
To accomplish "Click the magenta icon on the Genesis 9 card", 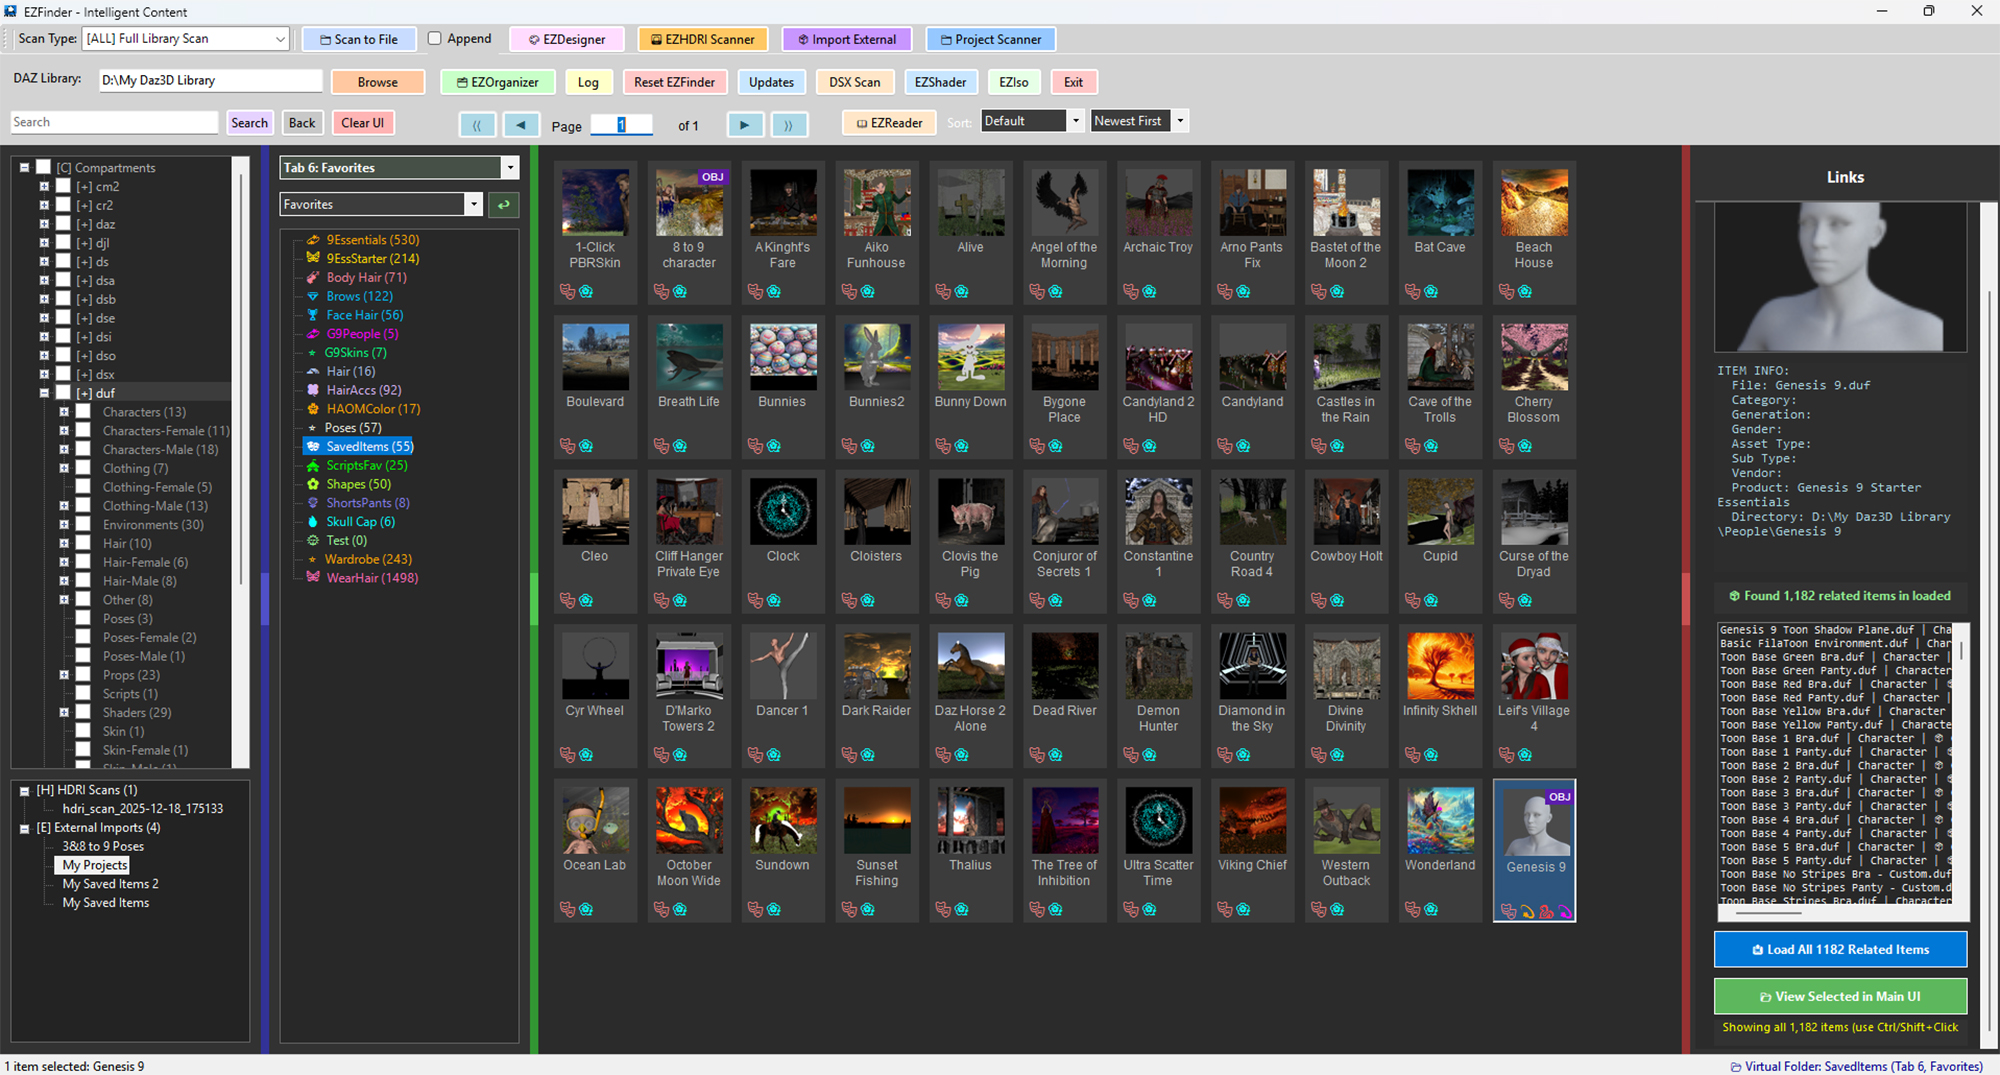I will [1565, 911].
